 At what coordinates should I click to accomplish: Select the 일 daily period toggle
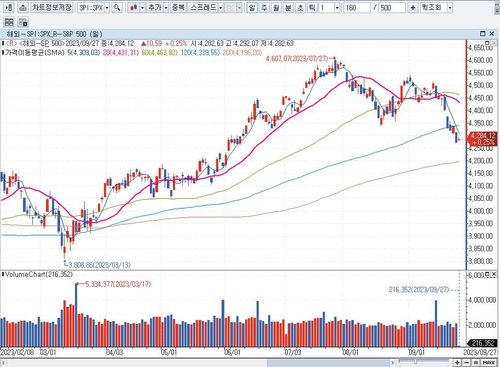(x=252, y=7)
